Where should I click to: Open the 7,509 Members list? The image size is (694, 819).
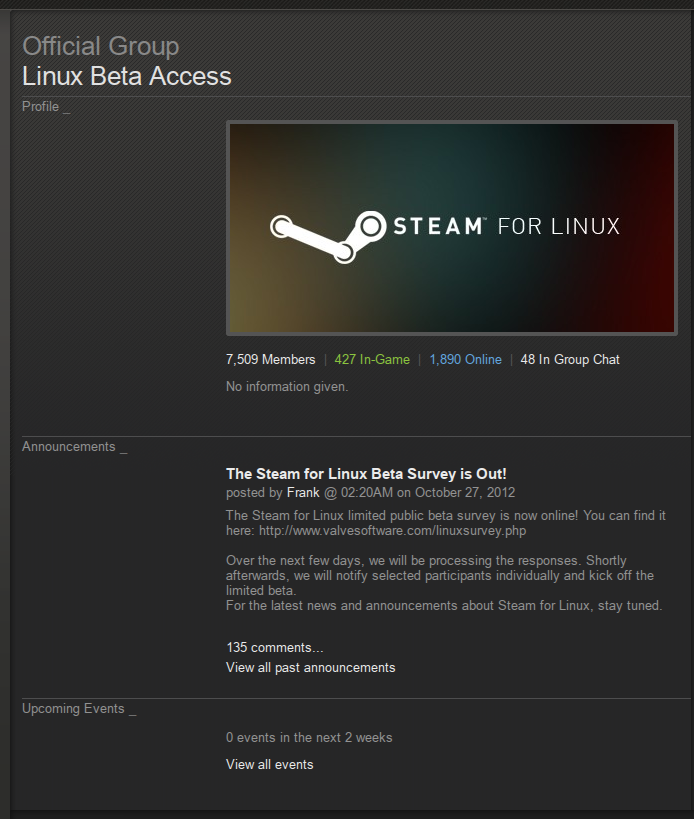[x=270, y=359]
